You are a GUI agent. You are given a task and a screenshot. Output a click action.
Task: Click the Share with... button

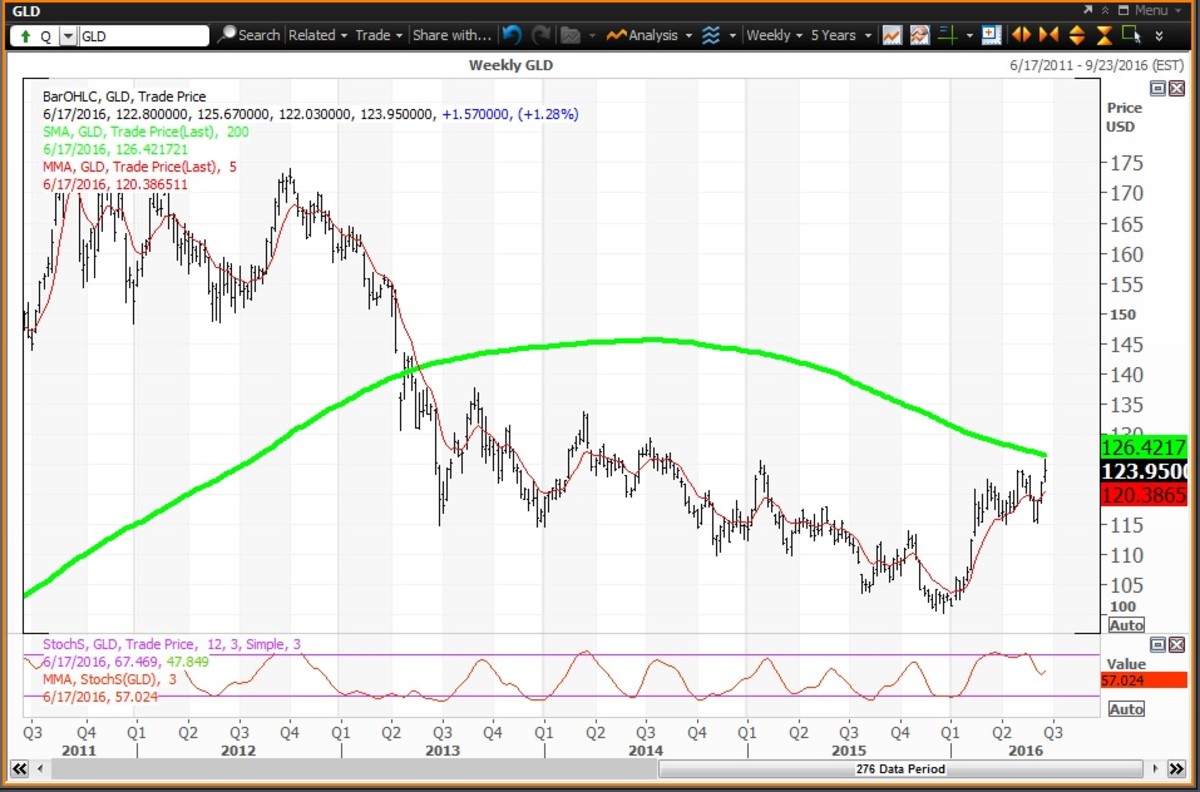(452, 35)
